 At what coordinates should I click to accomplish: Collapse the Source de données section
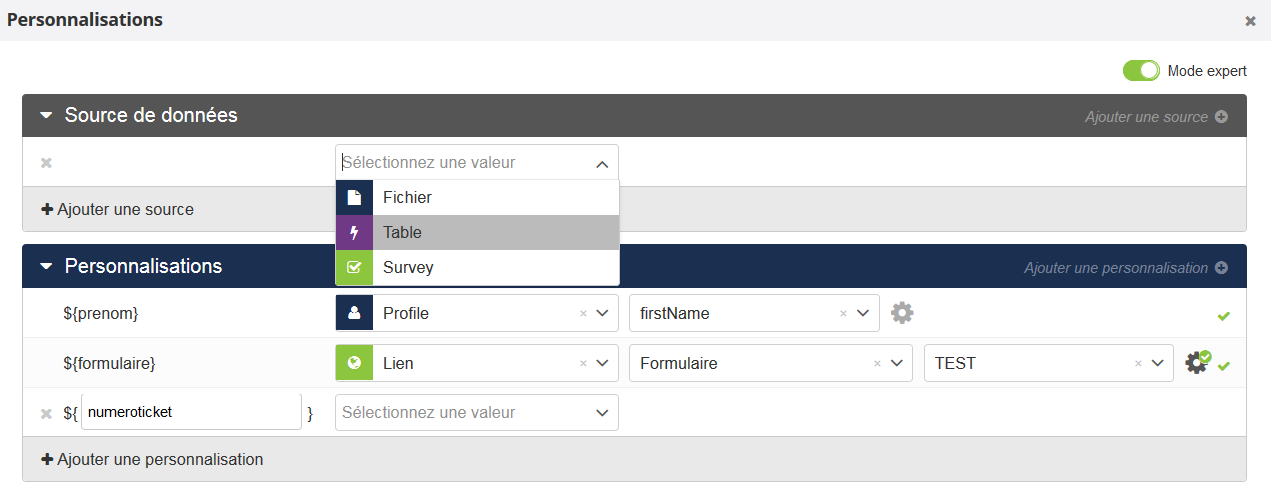pos(46,116)
